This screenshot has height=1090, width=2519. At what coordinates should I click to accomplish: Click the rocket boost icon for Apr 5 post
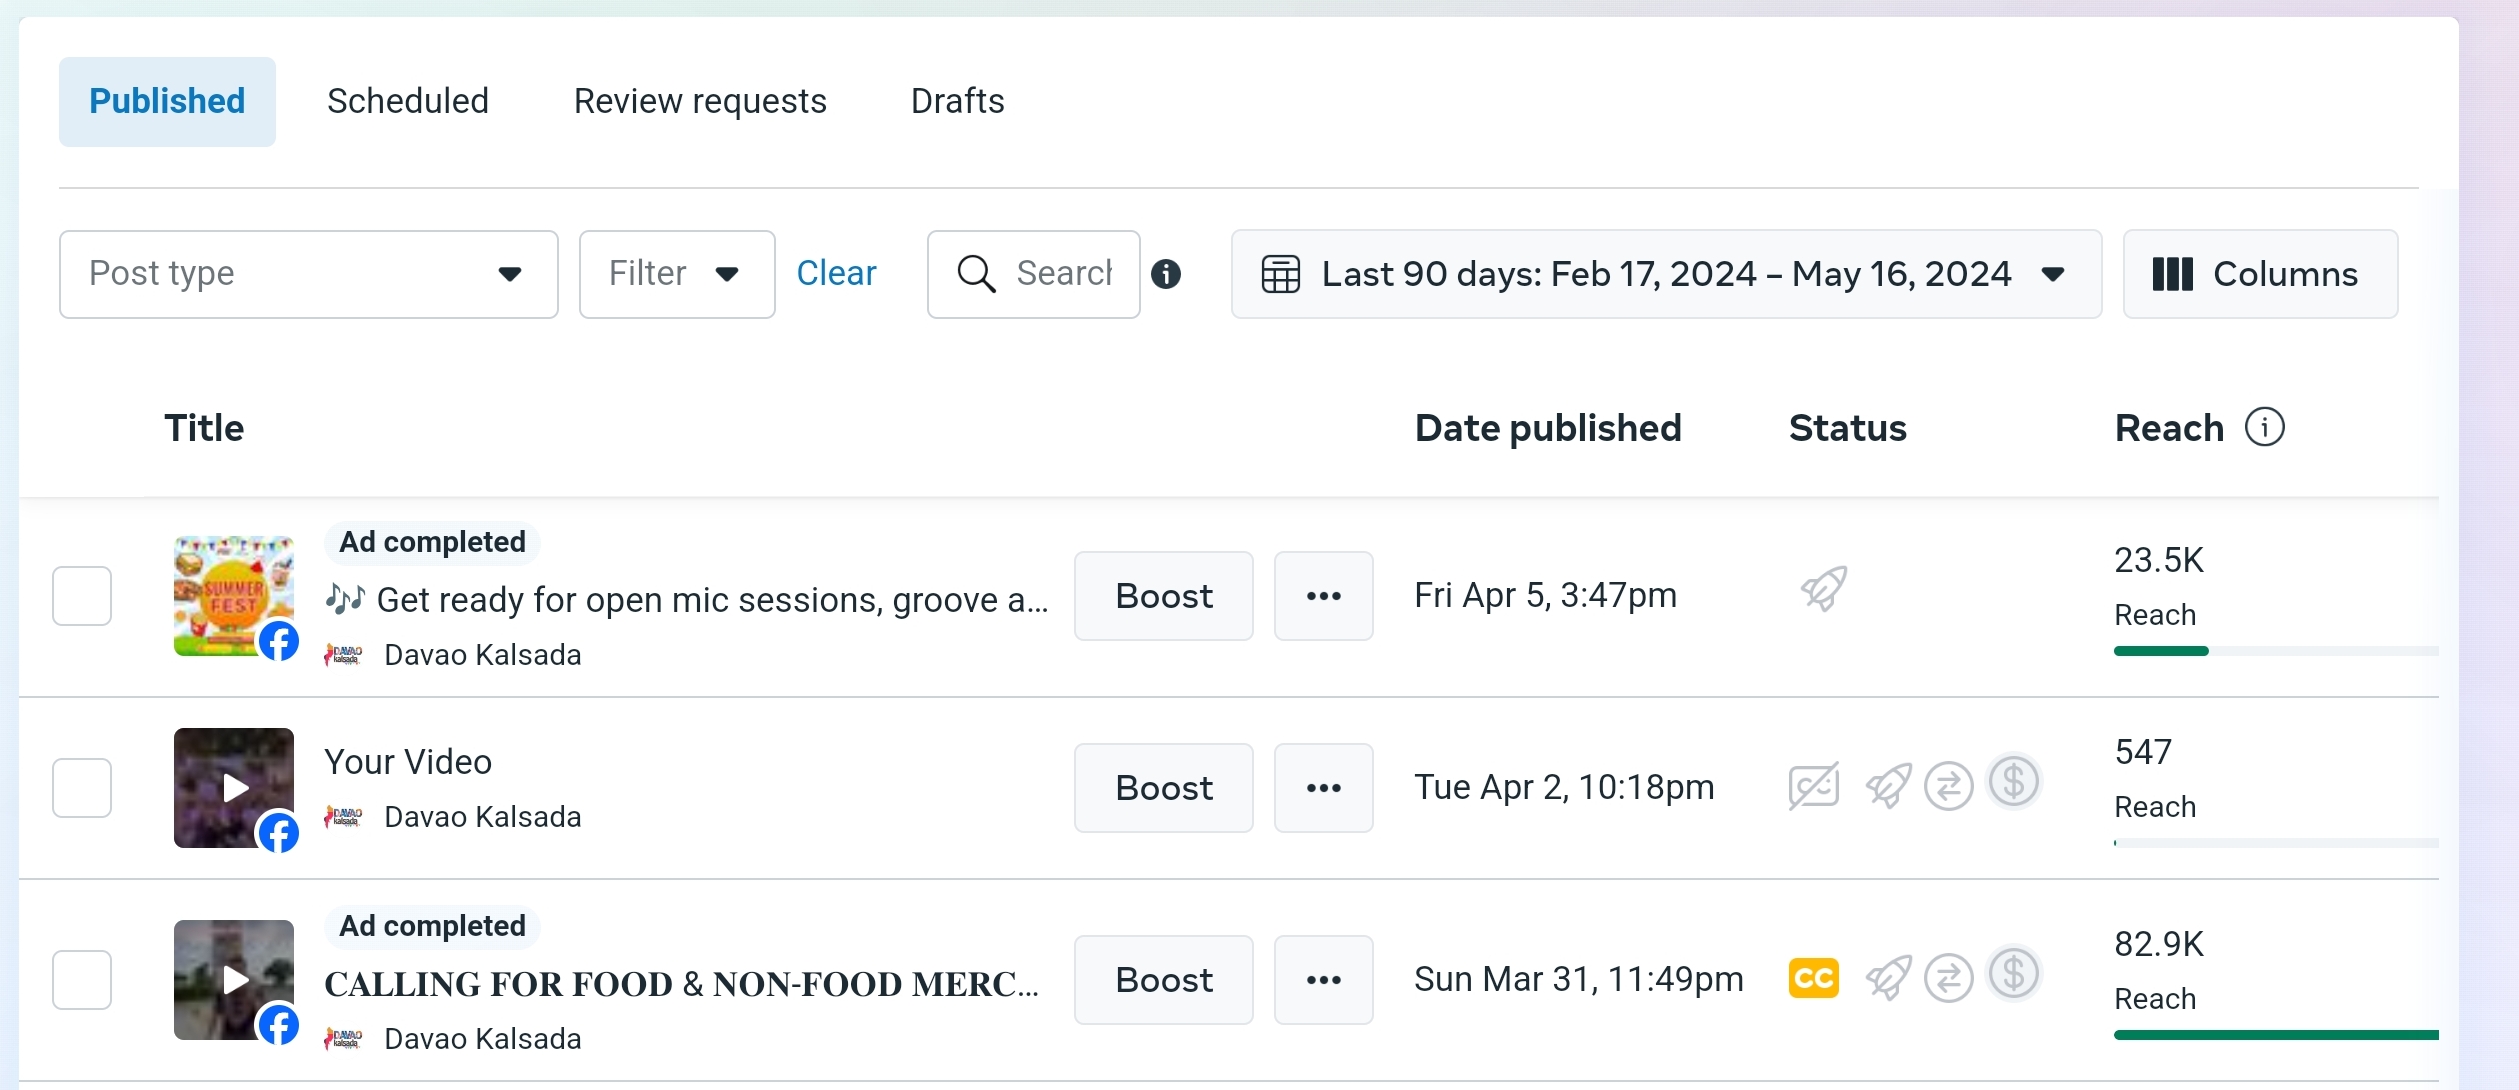tap(1824, 590)
